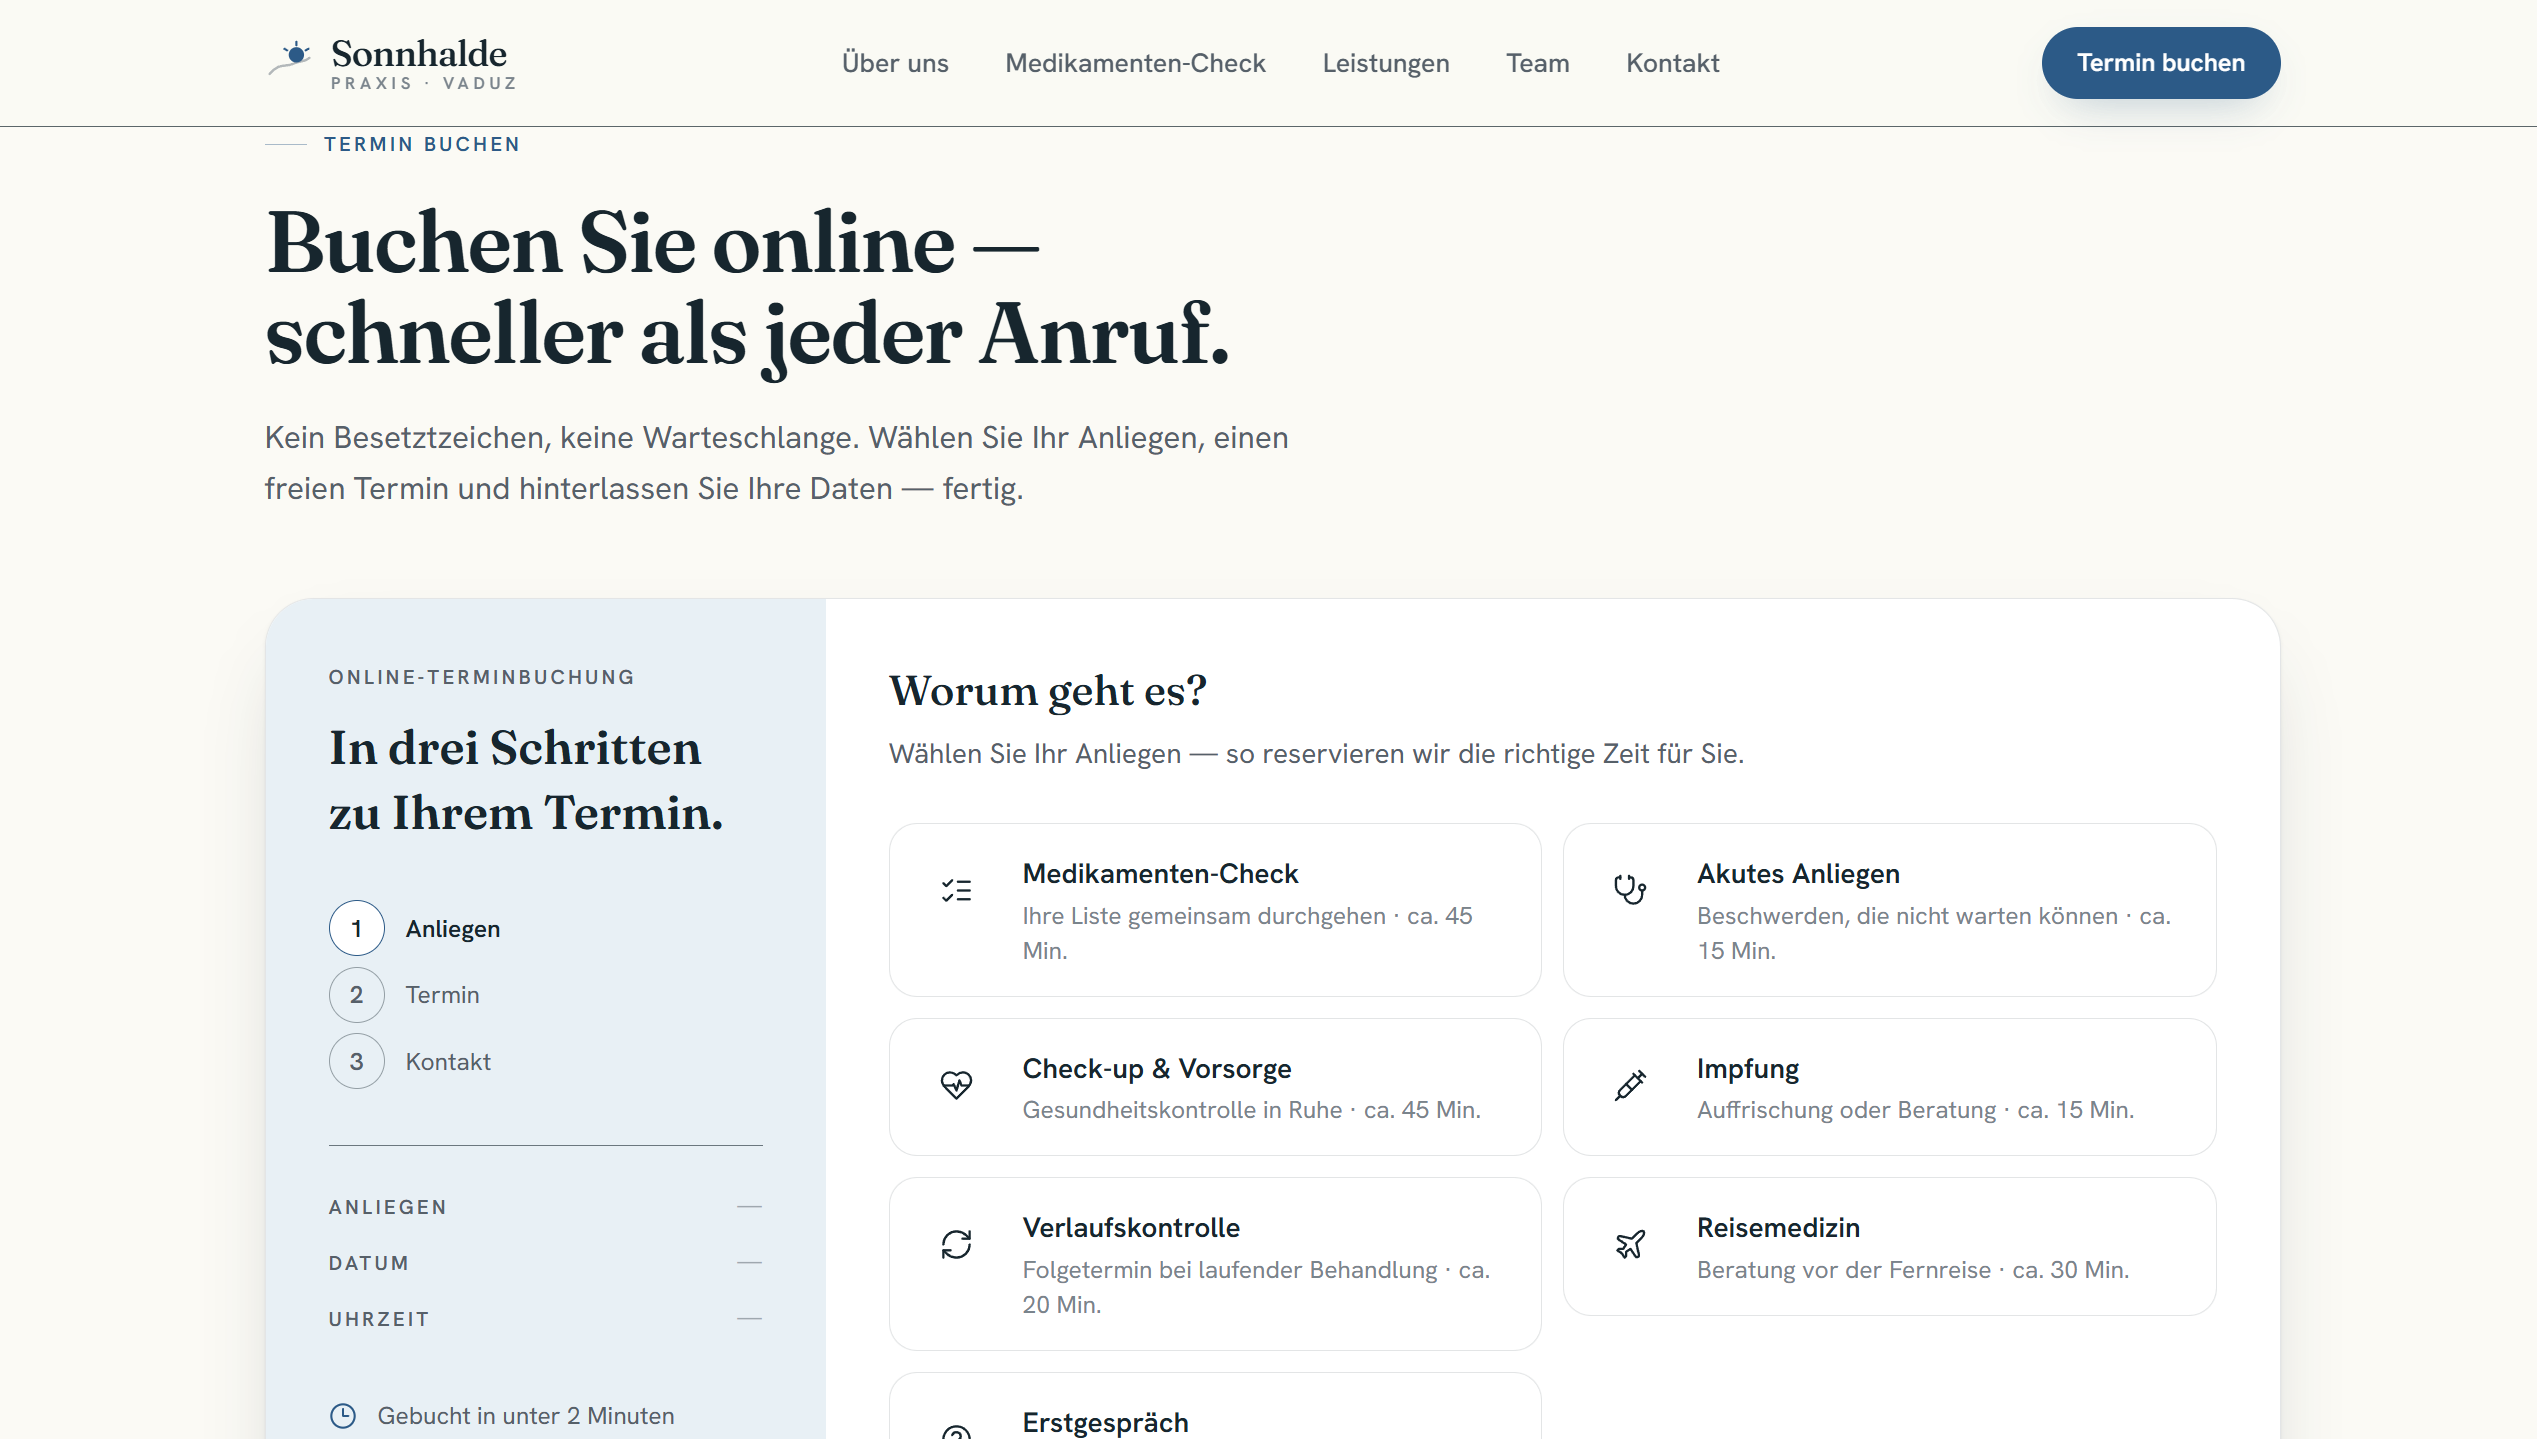Viewport: 2537px width, 1439px height.
Task: Choose the Check-up & Vorsorge card
Action: 1215,1087
